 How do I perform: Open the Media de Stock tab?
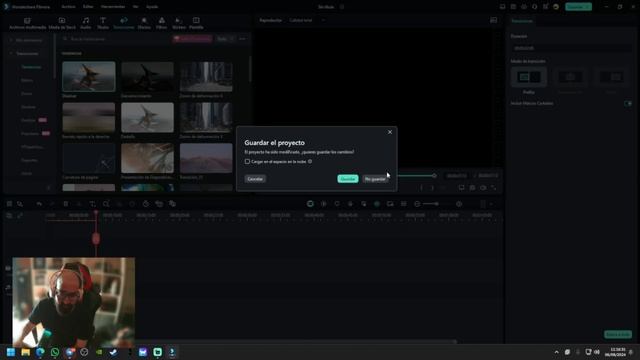pos(62,23)
